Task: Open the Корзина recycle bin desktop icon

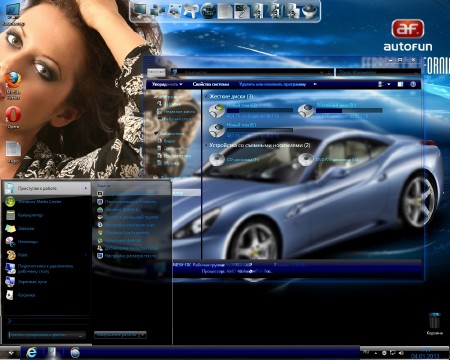Action: pyautogui.click(x=434, y=324)
